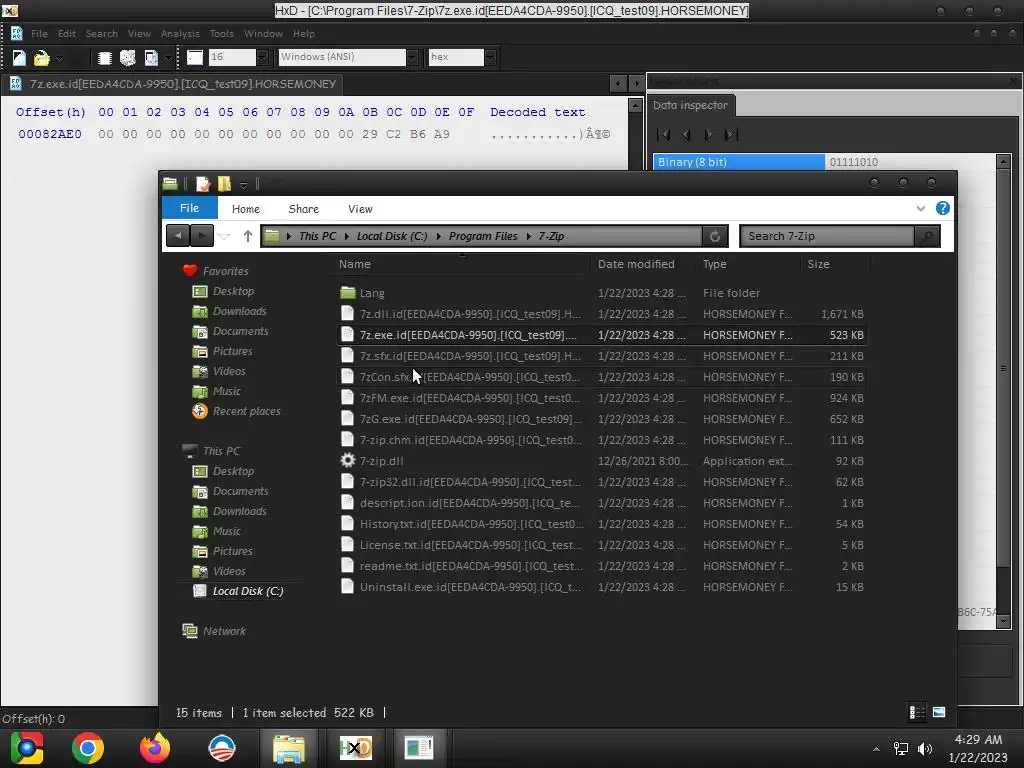This screenshot has width=1024, height=768.
Task: Open the dropdown arrow beside HxD Open icon
Action: (x=59, y=57)
